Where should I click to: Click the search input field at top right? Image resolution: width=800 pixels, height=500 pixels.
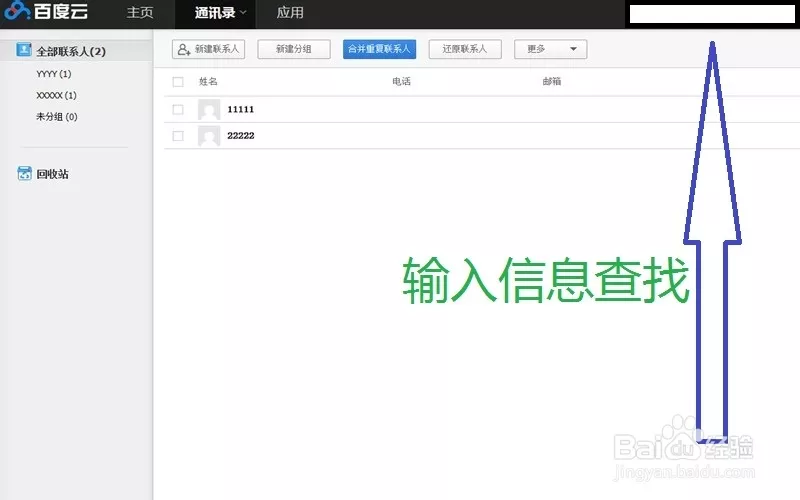coord(712,14)
